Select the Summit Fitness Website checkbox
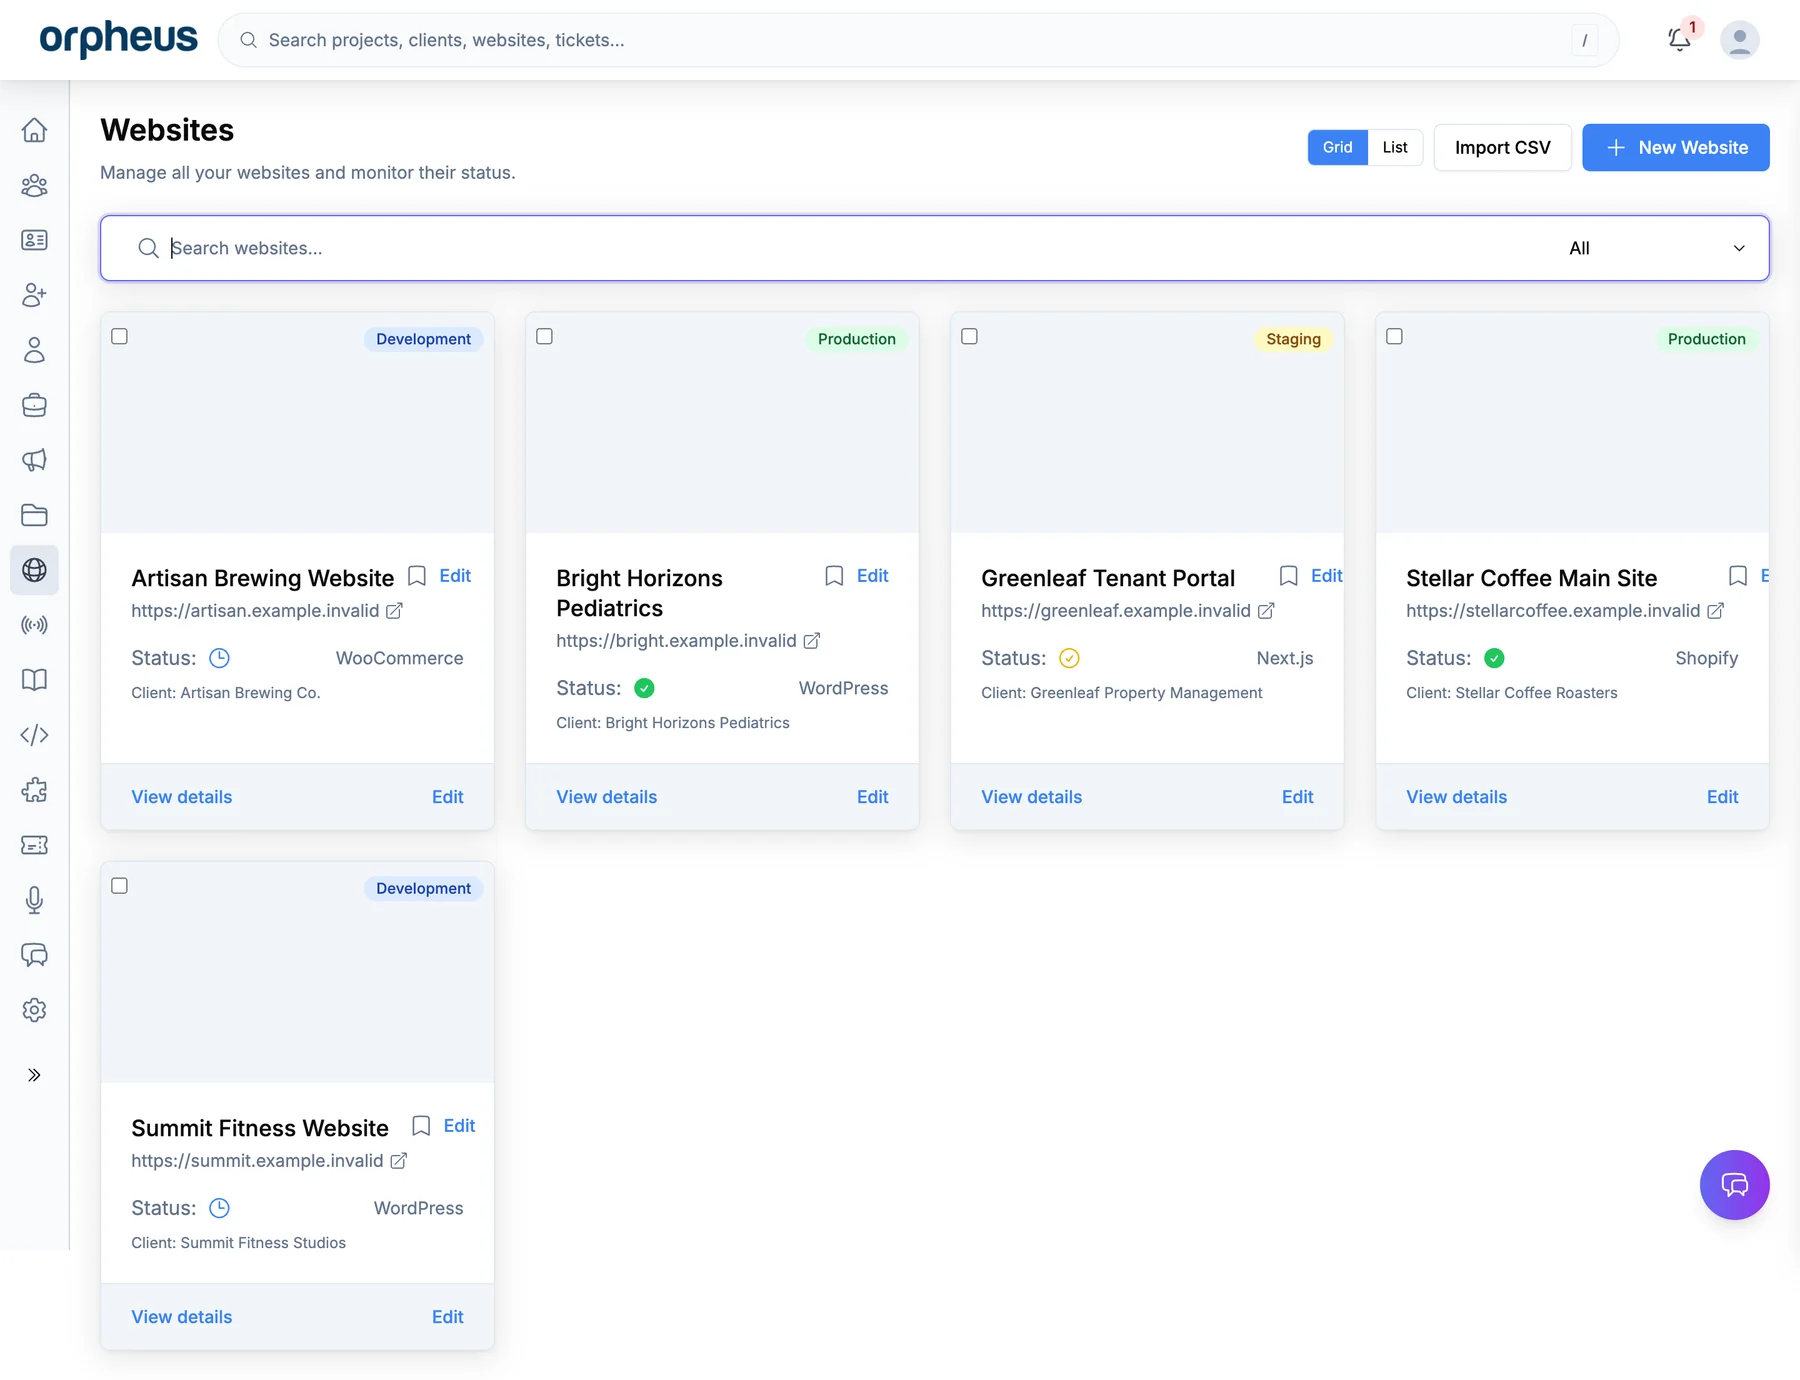The width and height of the screenshot is (1800, 1380). 120,886
